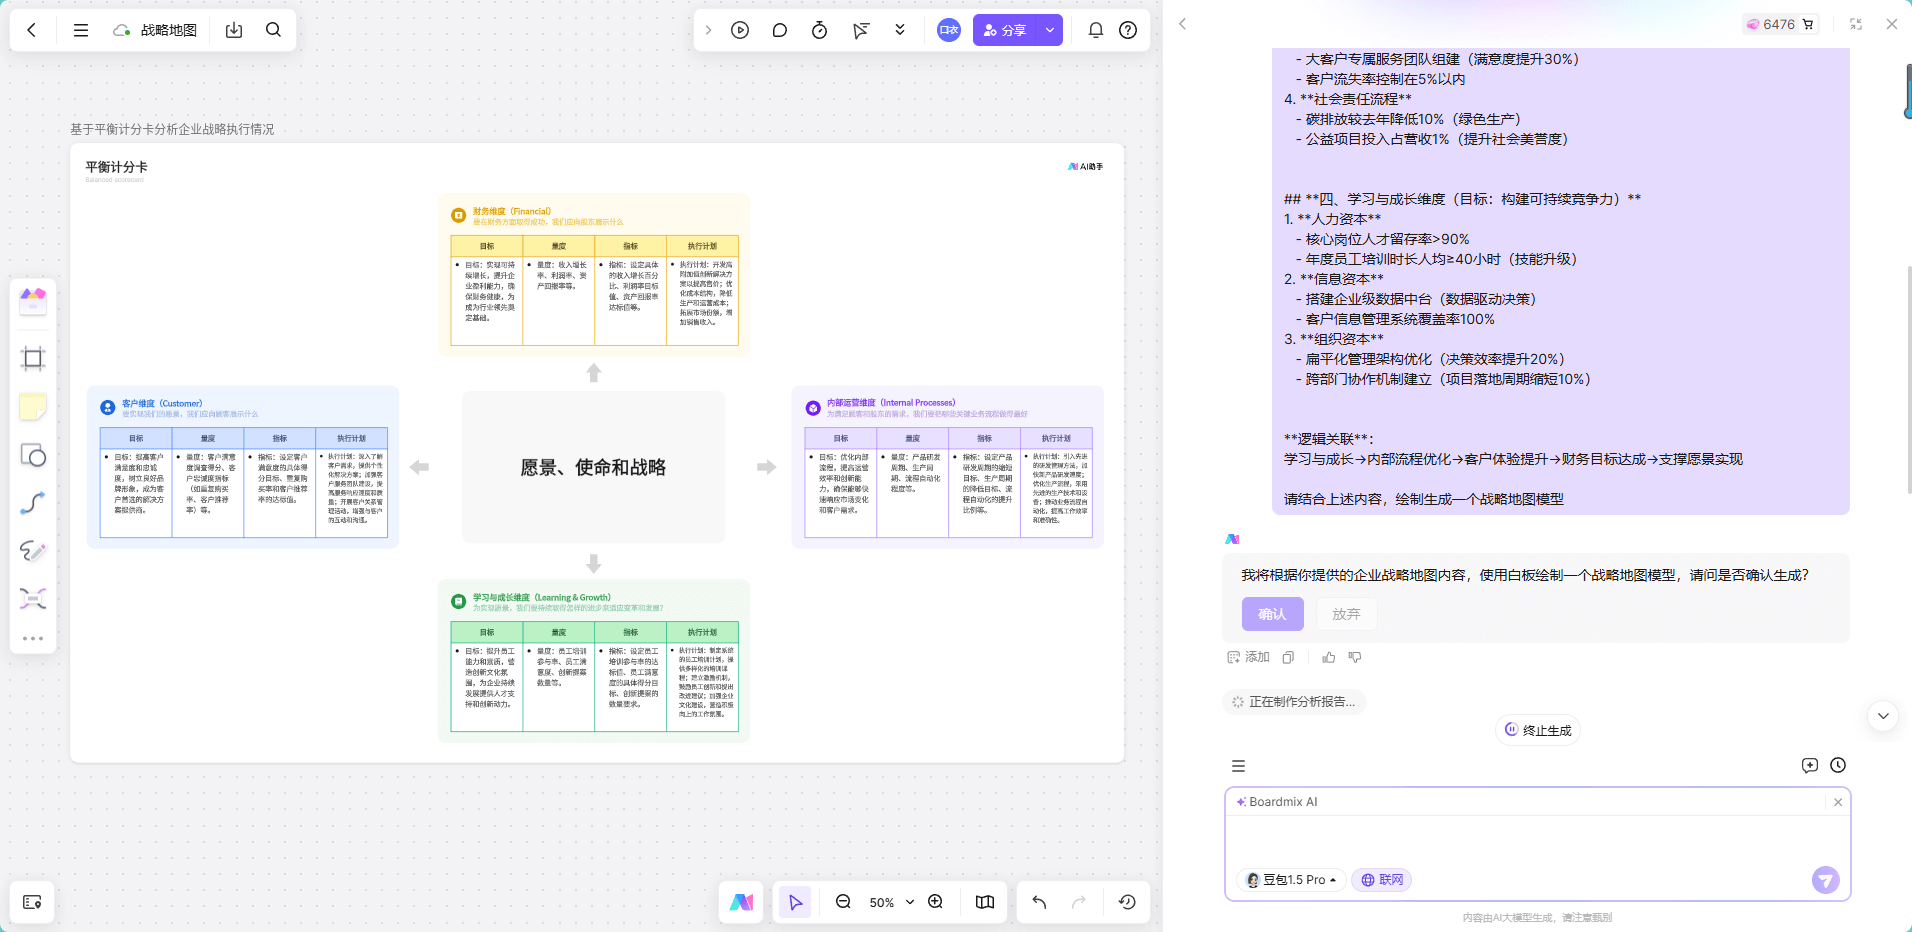
Task: Toggle 联网 web search
Action: tap(1382, 880)
